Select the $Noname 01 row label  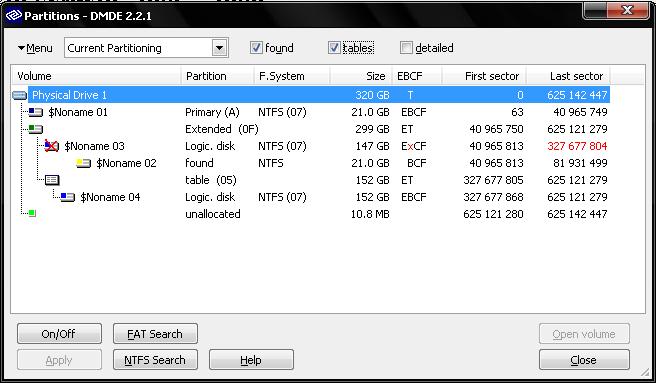pyautogui.click(x=78, y=112)
